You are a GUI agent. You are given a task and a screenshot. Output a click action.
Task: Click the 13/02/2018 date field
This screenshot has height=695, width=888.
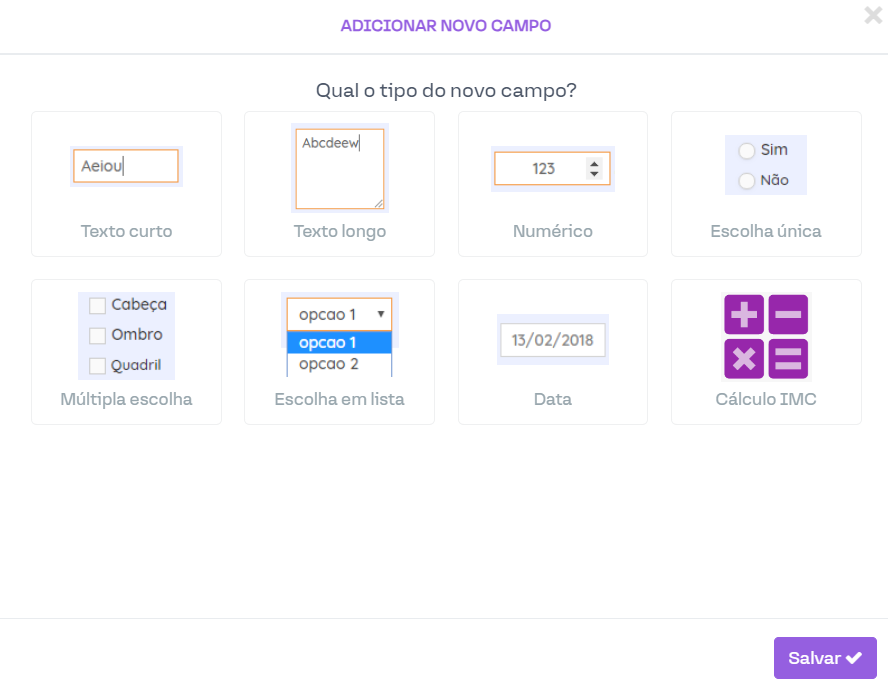pos(552,340)
